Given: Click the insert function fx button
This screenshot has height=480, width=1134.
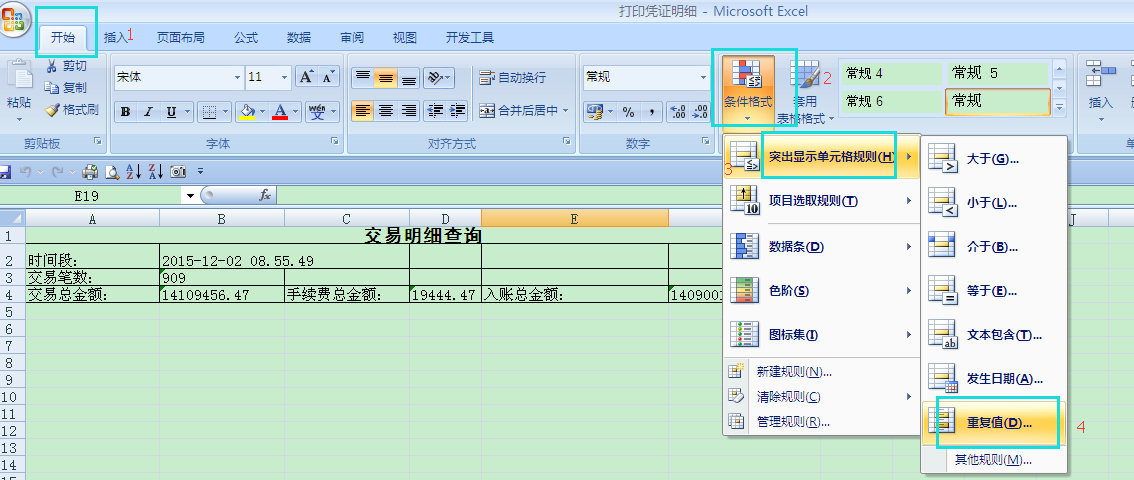Looking at the screenshot, I should (265, 195).
